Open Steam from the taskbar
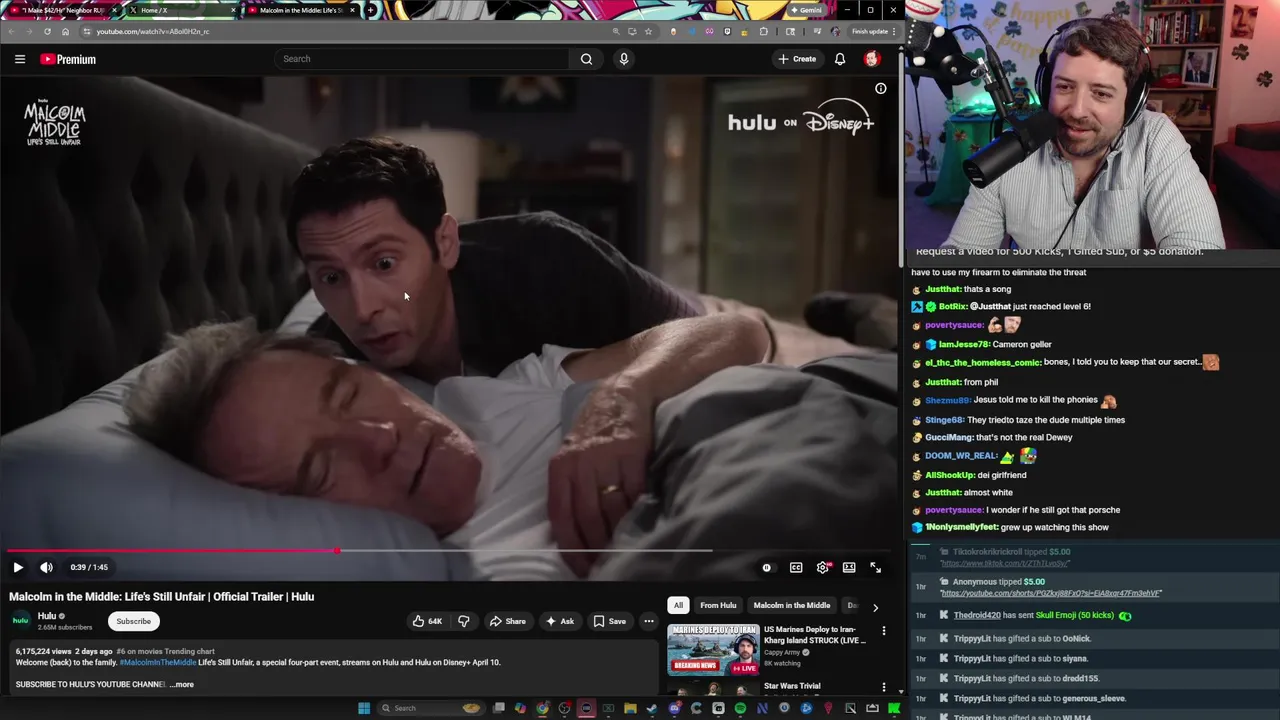Viewport: 1280px width, 720px height. coord(652,708)
